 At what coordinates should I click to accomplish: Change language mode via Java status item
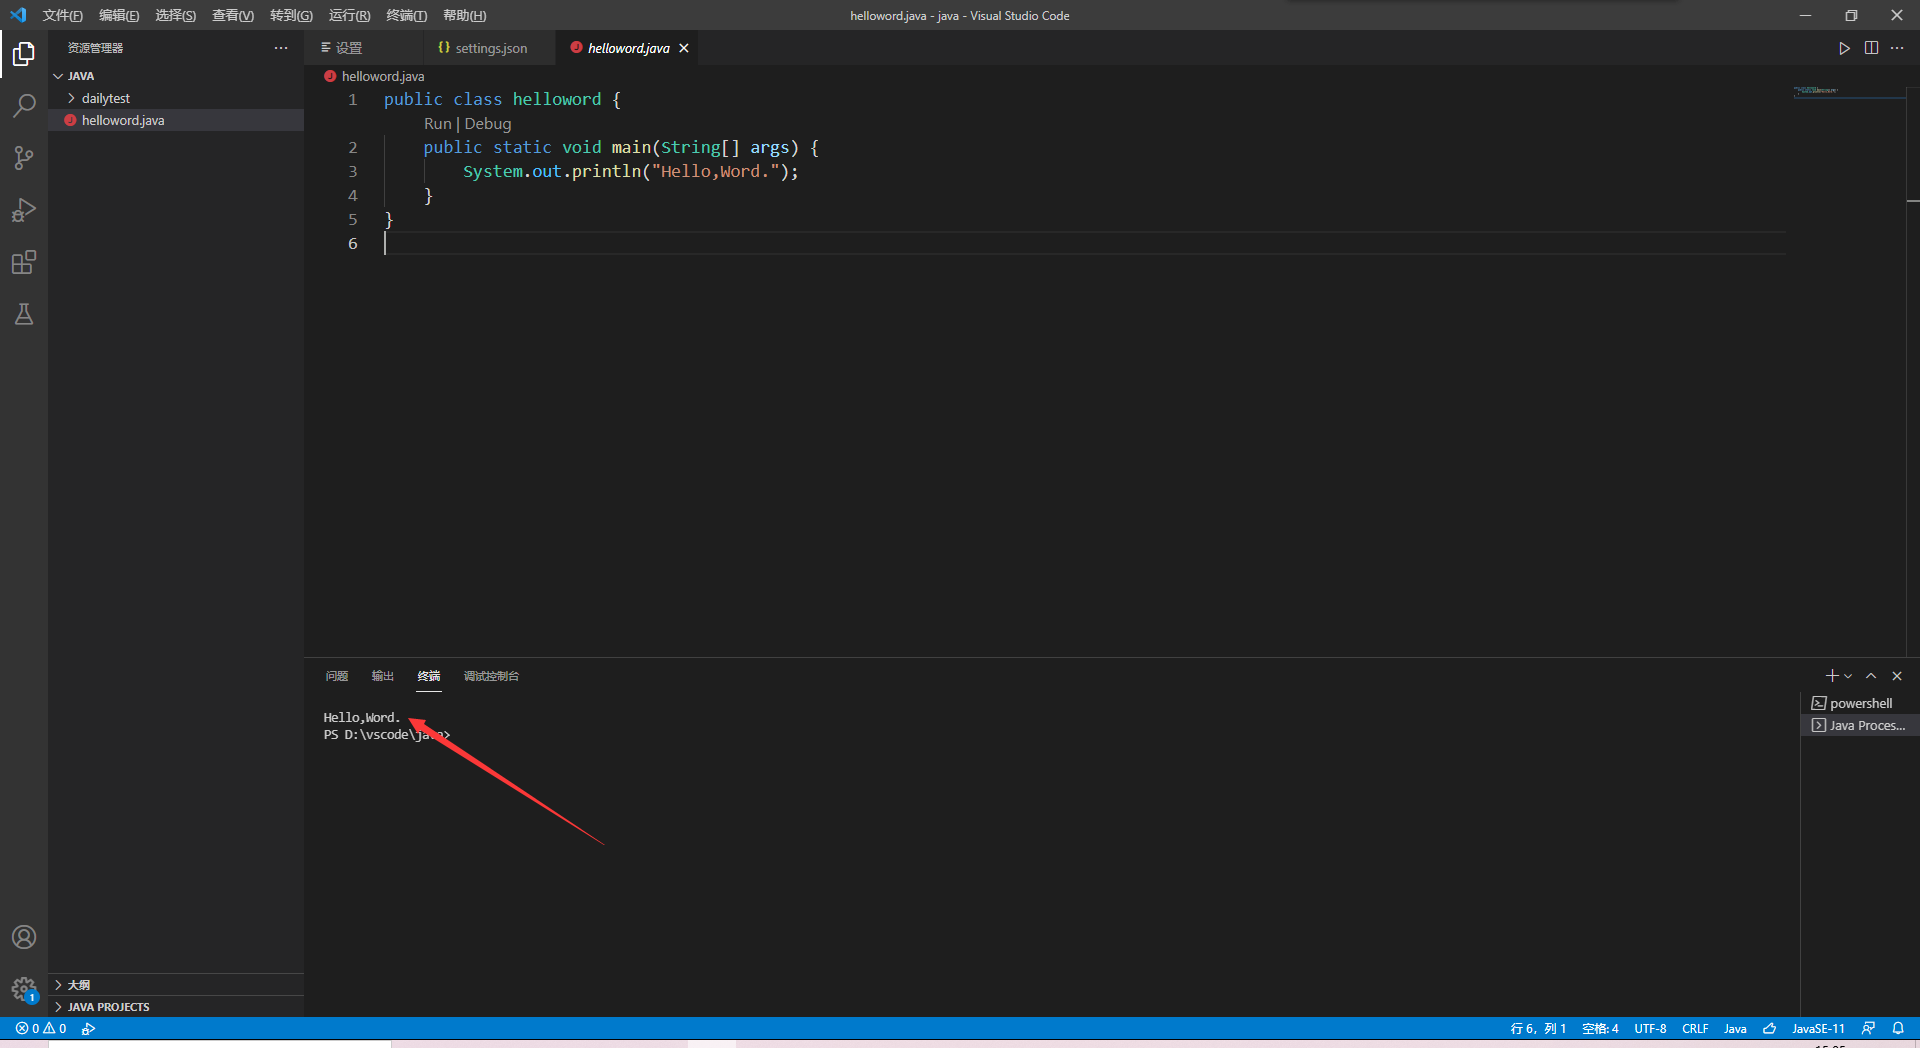(1735, 1028)
